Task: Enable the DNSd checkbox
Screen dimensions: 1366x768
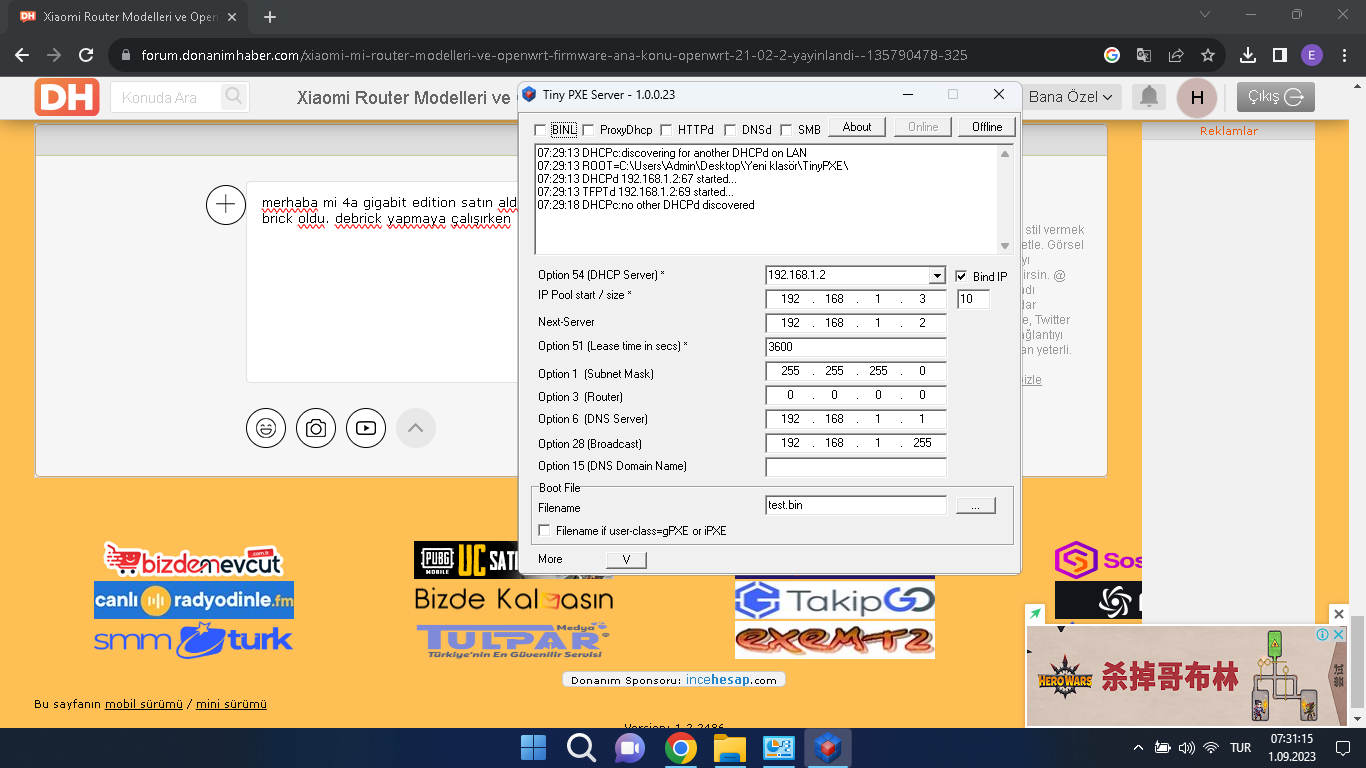Action: pos(731,130)
